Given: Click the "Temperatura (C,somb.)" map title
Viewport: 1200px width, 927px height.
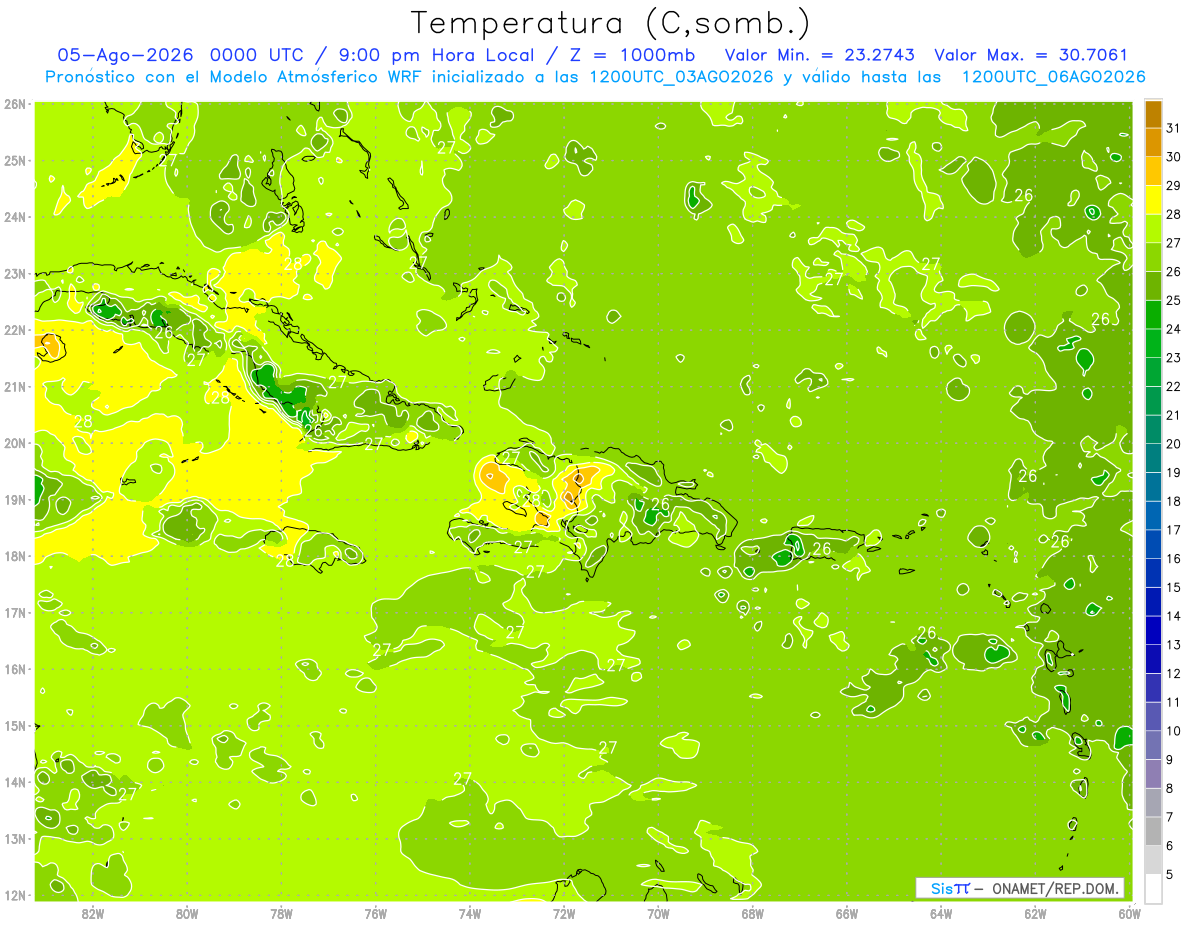Looking at the screenshot, I should [x=610, y=23].
